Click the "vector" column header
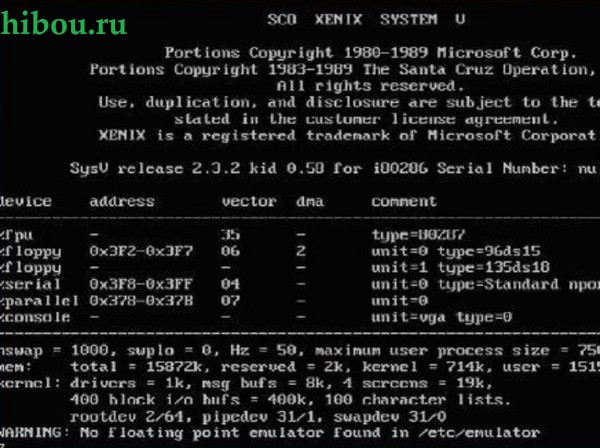 pos(249,201)
